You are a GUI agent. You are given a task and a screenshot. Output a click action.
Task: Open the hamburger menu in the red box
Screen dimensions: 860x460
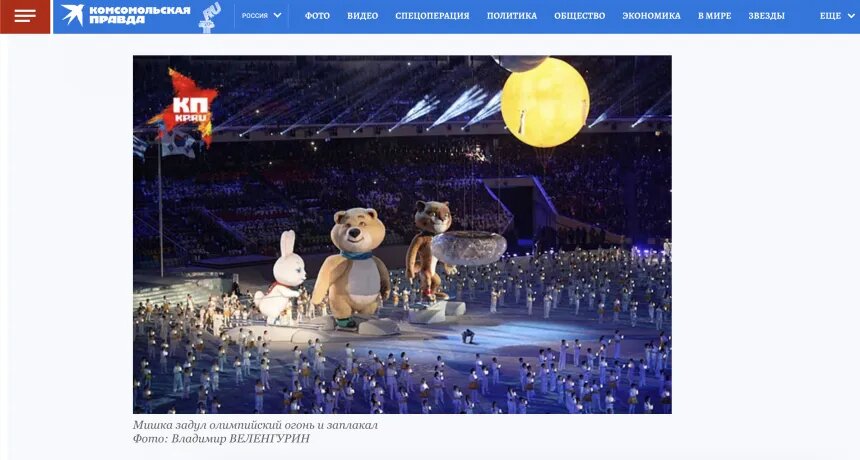tap(25, 16)
